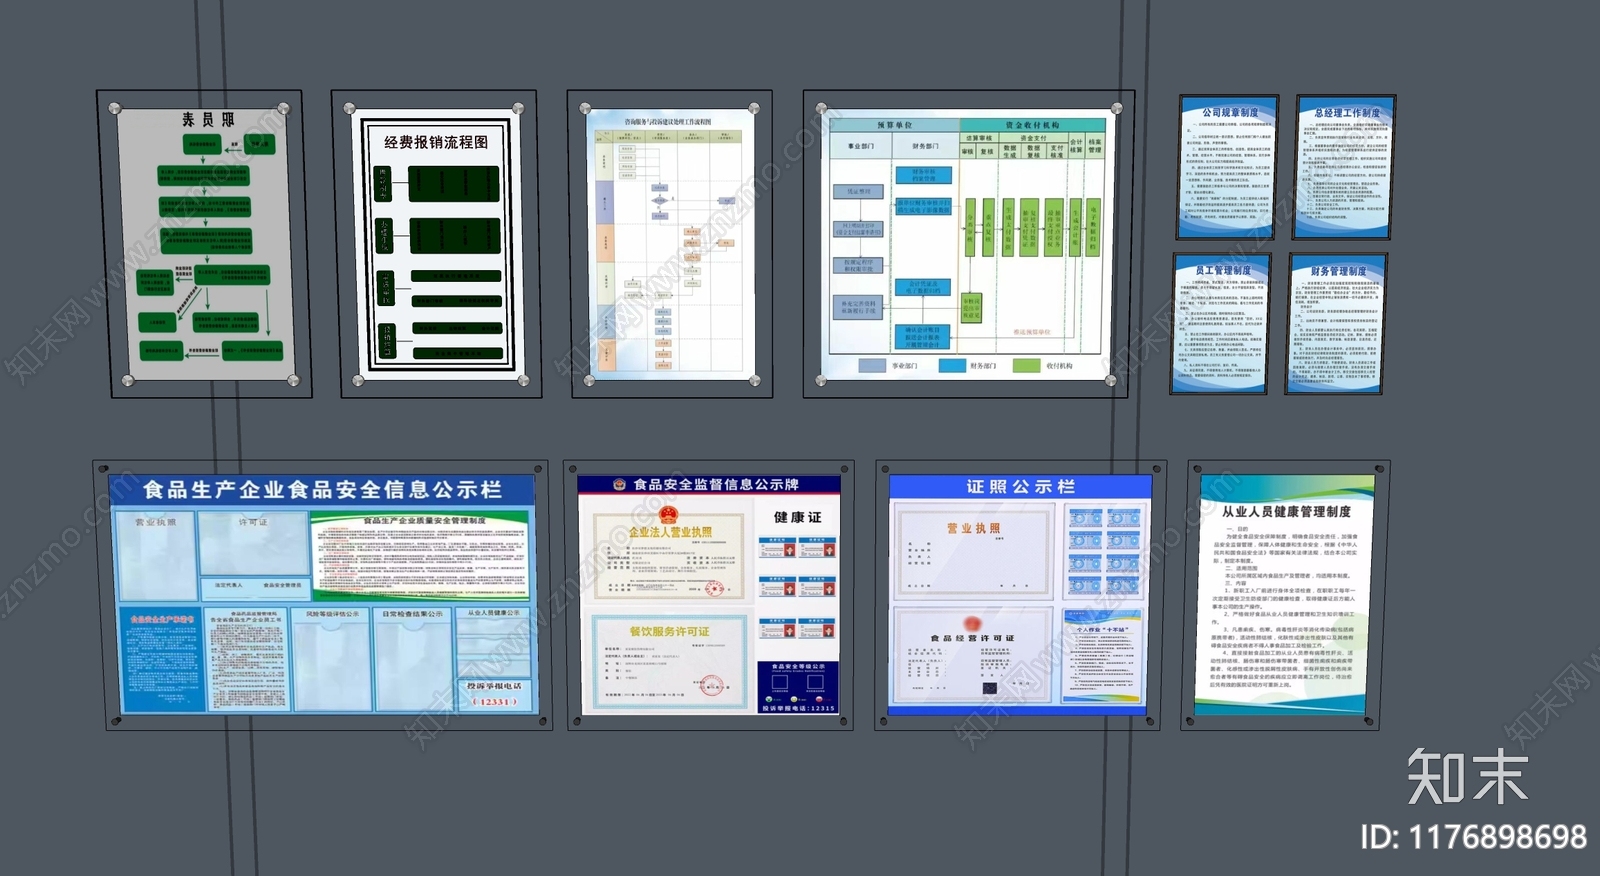1600x876 pixels.
Task: Select the 营业执照 pocket on food safety board
Action: coord(156,556)
